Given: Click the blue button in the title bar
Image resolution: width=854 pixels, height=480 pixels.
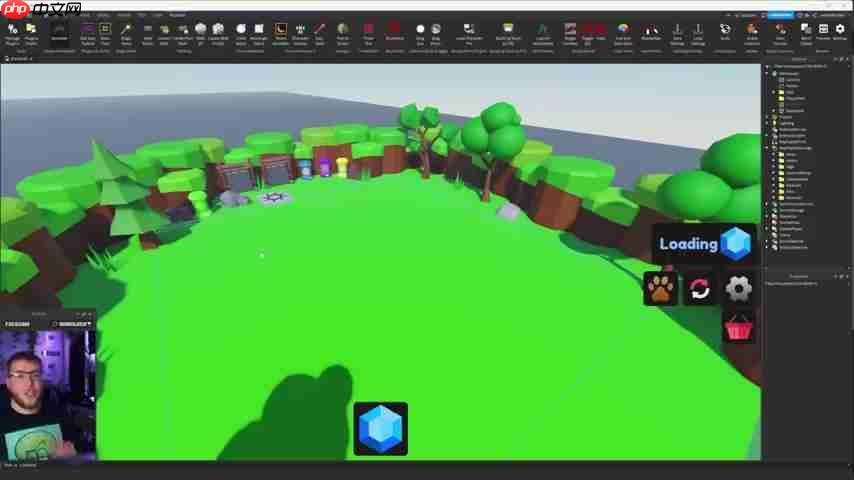Looking at the screenshot, I should [780, 15].
